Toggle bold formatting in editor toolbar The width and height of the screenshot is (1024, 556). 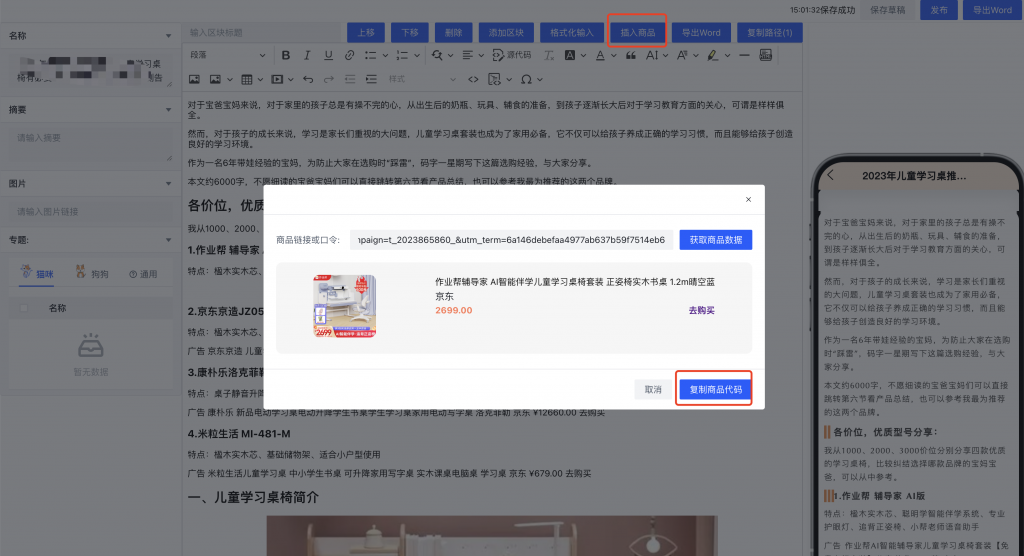pyautogui.click(x=285, y=56)
